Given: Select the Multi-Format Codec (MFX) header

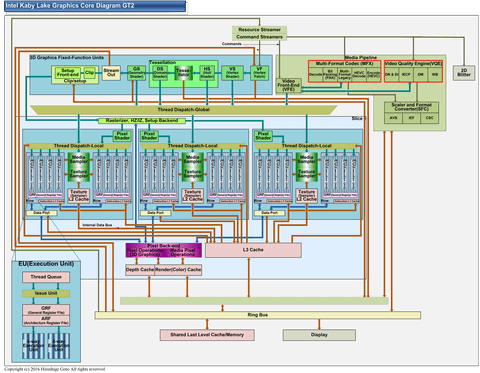Looking at the screenshot, I should pyautogui.click(x=344, y=63).
